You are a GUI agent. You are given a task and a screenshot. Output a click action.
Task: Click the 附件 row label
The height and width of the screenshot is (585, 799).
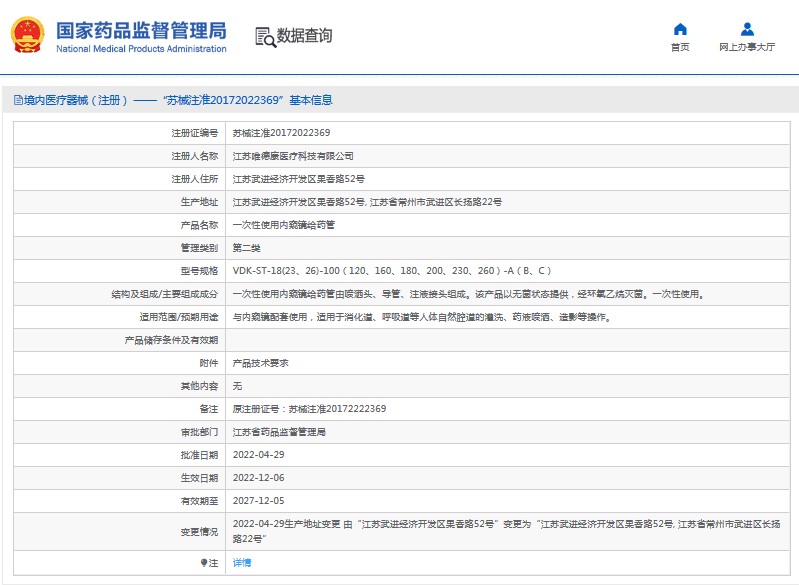click(208, 363)
